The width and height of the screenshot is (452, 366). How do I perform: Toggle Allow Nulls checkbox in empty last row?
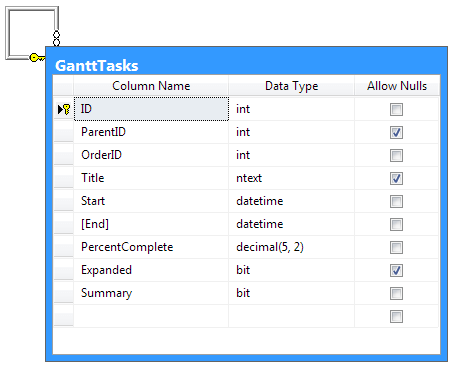(396, 316)
